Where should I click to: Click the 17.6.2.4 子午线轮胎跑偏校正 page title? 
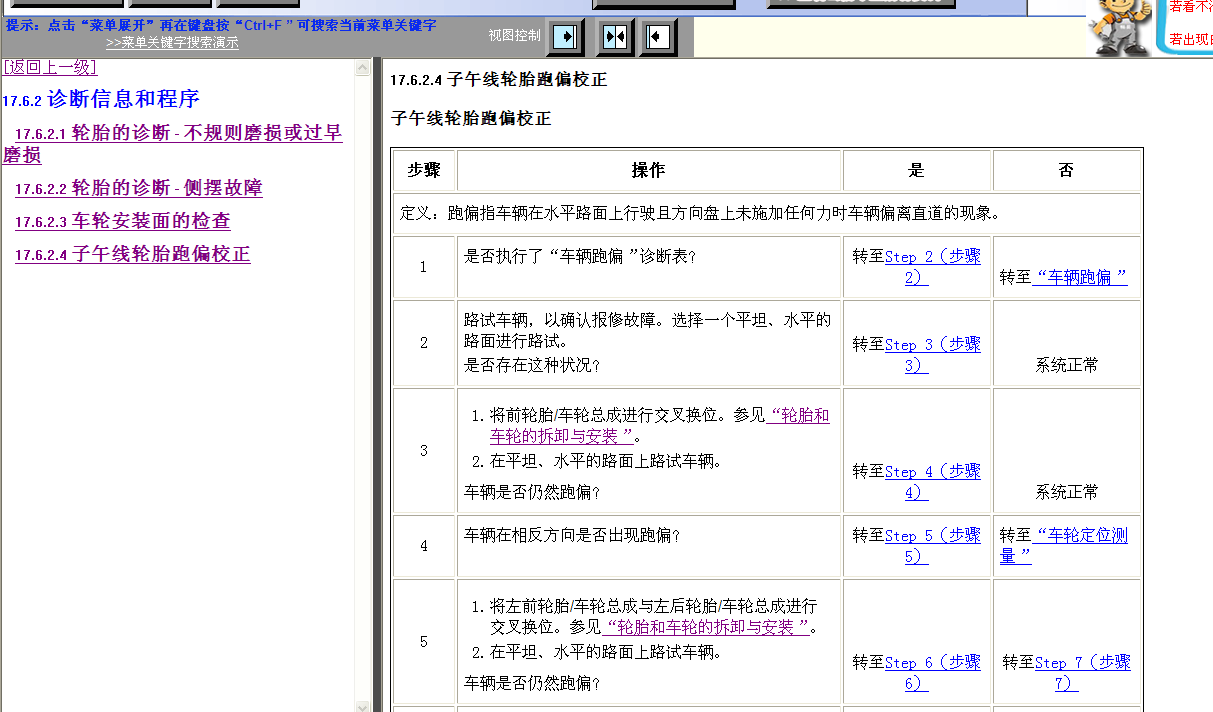point(498,80)
